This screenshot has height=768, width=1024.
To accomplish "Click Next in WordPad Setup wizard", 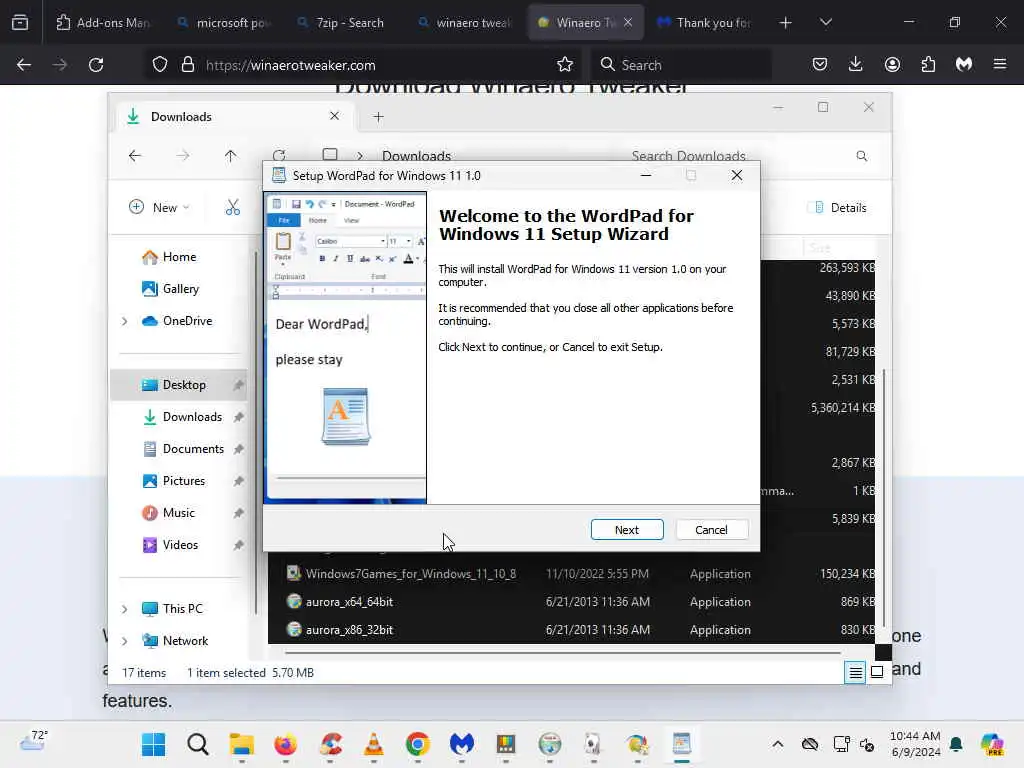I will 627,530.
